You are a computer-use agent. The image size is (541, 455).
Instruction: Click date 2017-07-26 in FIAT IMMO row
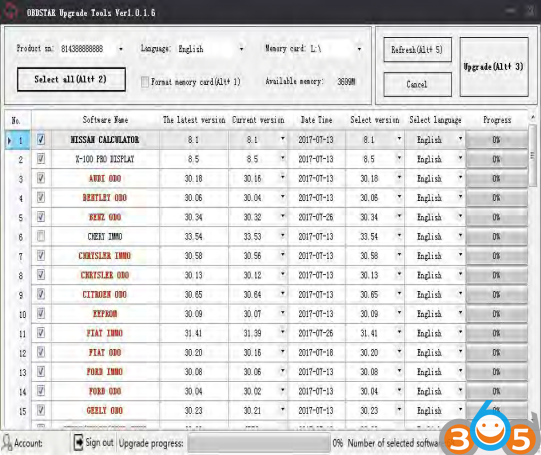point(316,333)
